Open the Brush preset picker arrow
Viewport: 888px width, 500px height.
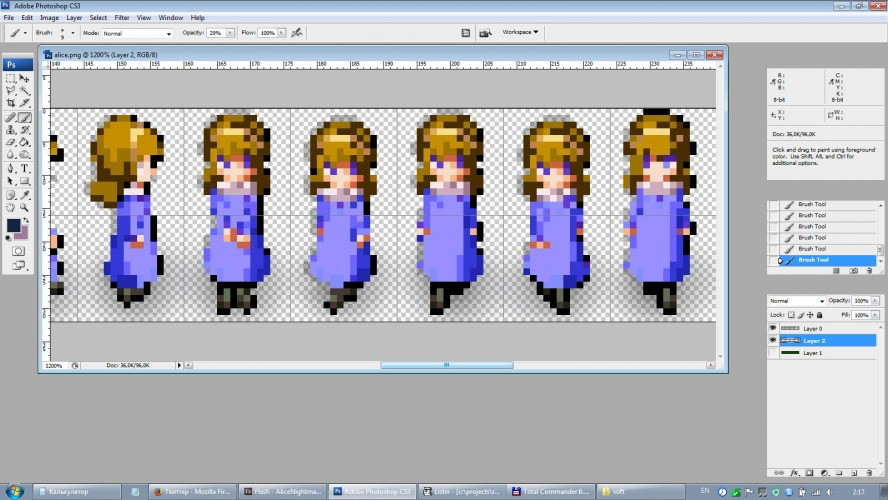[72, 33]
